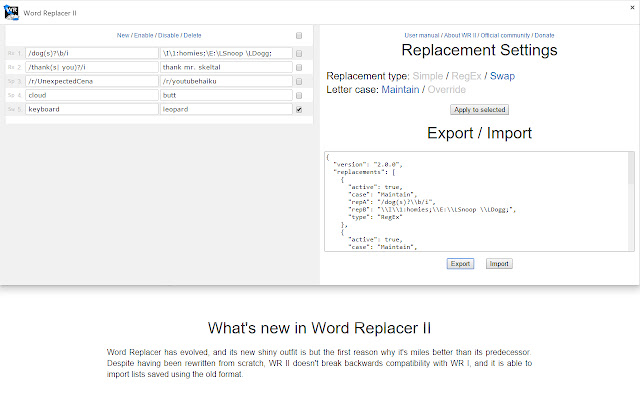Viewport: 640px width, 400px height.
Task: Set replacement type to RegEx
Action: tap(467, 76)
